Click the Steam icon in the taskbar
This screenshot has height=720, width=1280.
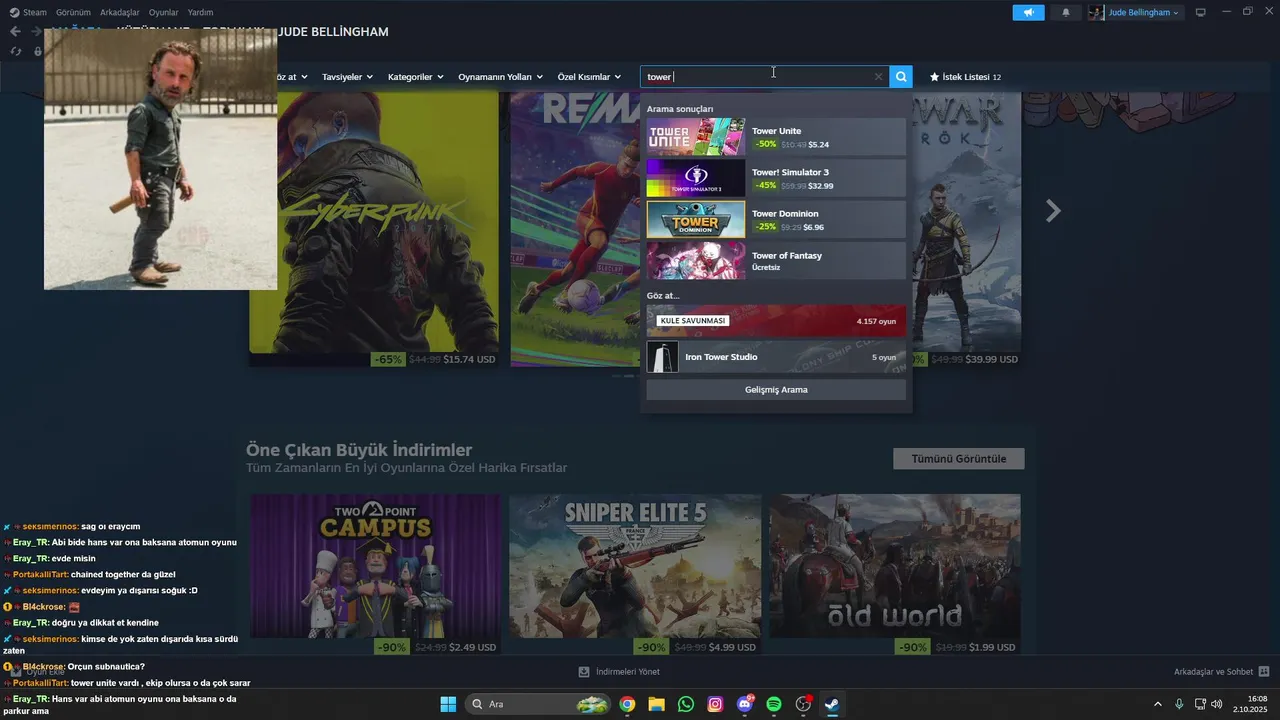[831, 704]
